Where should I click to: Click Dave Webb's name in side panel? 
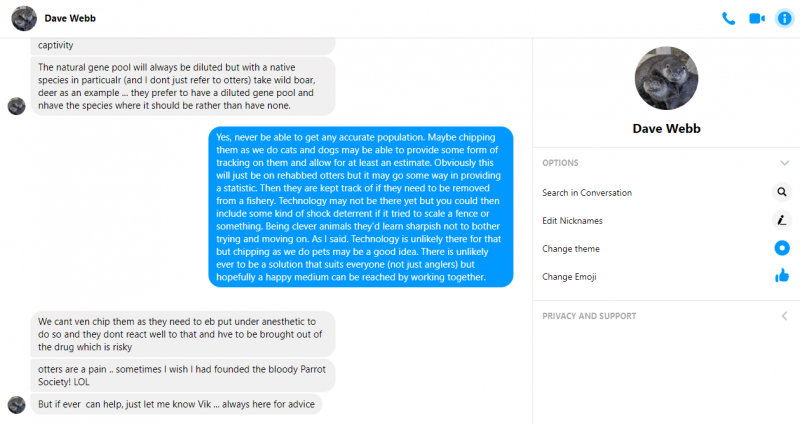click(x=666, y=128)
